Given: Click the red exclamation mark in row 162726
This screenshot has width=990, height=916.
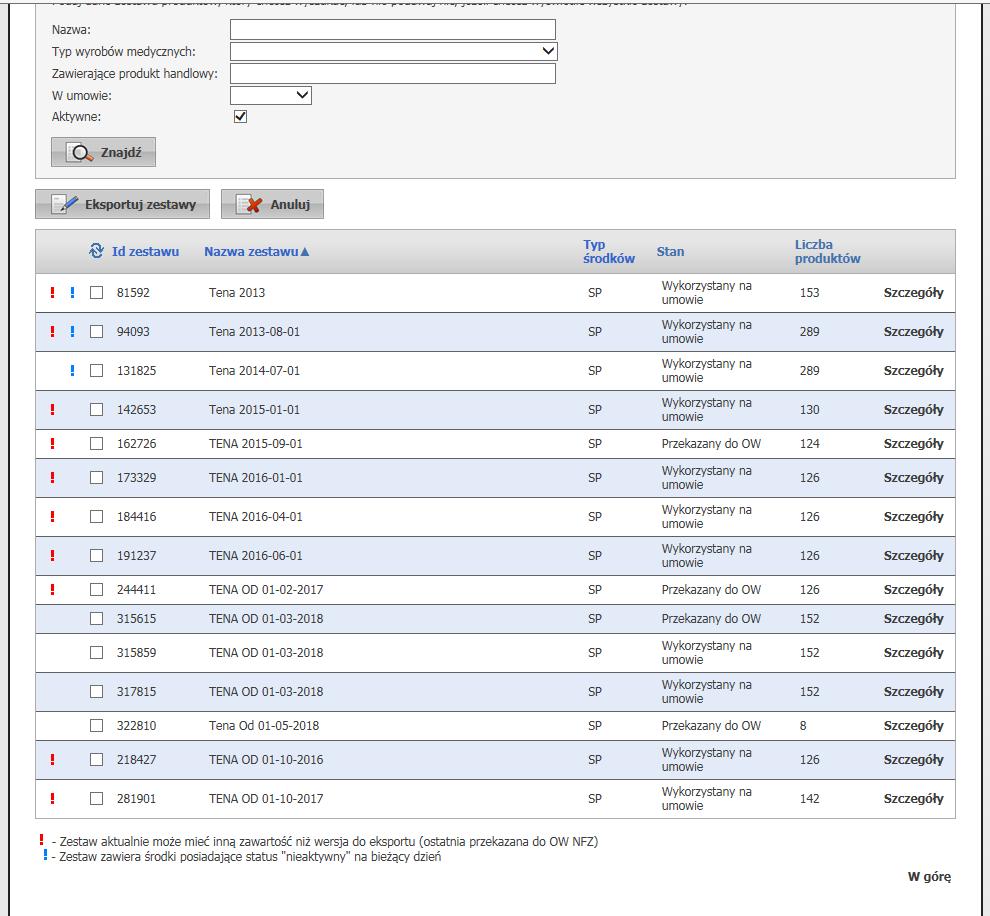Looking at the screenshot, I should click(x=52, y=444).
